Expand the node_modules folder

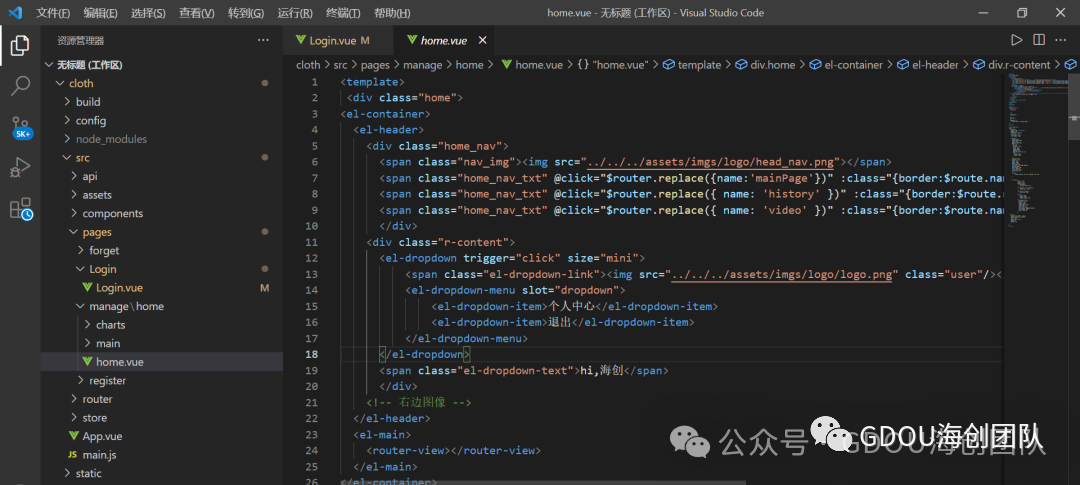(x=110, y=139)
